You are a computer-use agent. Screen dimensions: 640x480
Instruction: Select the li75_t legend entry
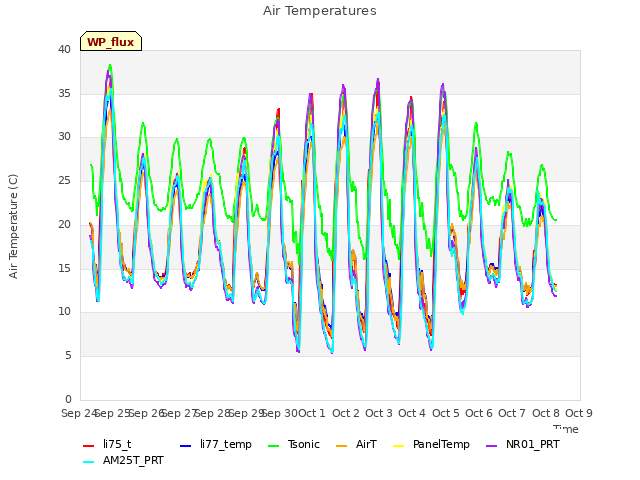(107, 444)
